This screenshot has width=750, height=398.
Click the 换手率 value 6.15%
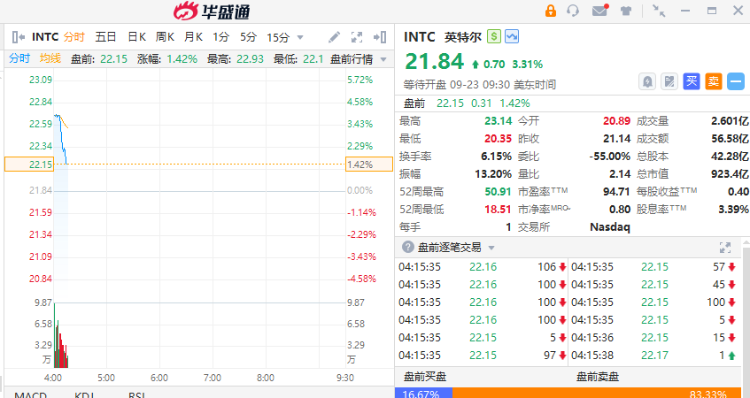coord(496,156)
